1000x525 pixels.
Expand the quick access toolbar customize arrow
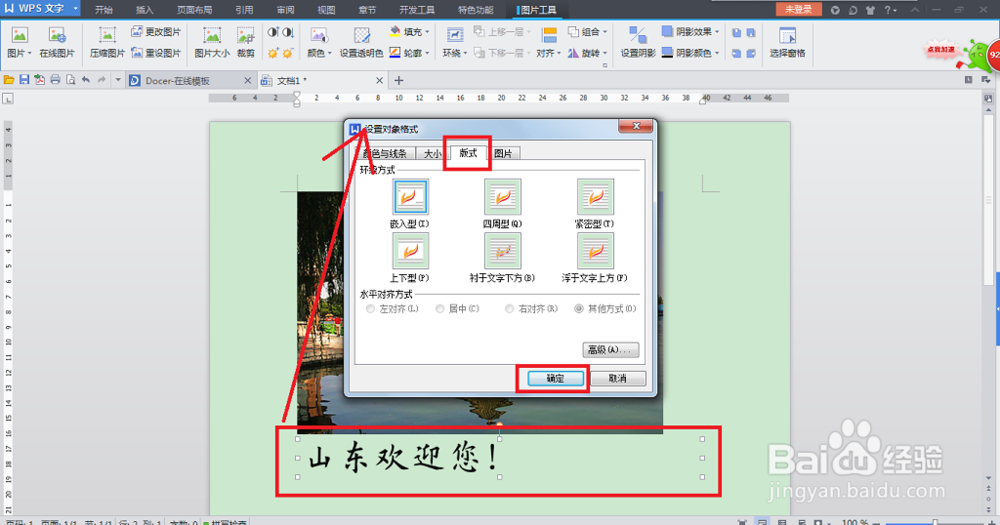click(118, 80)
